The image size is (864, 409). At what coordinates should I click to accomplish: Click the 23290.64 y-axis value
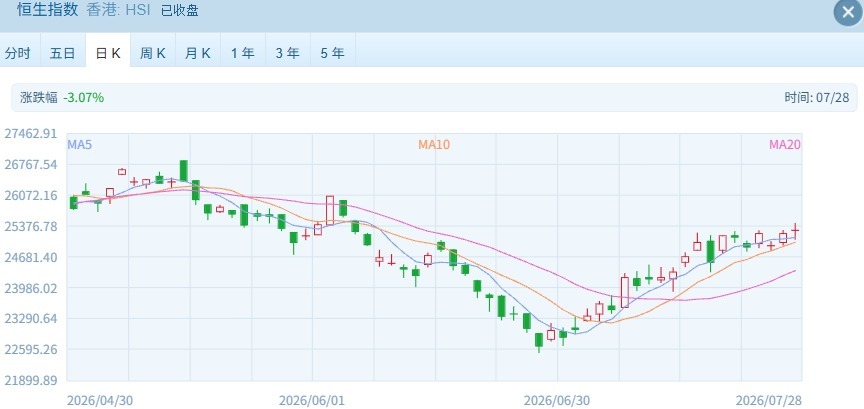pos(30,319)
